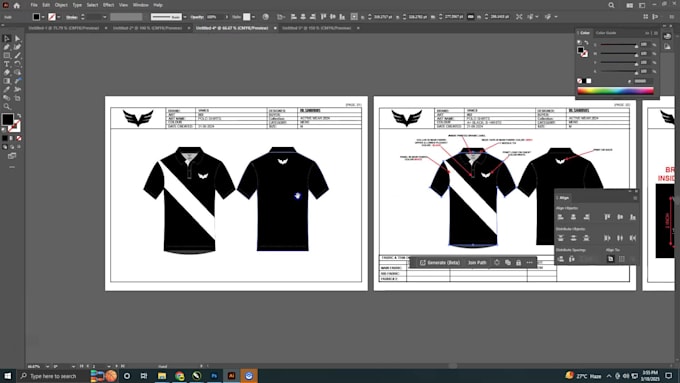Select the Gradient tool

pos(7,81)
